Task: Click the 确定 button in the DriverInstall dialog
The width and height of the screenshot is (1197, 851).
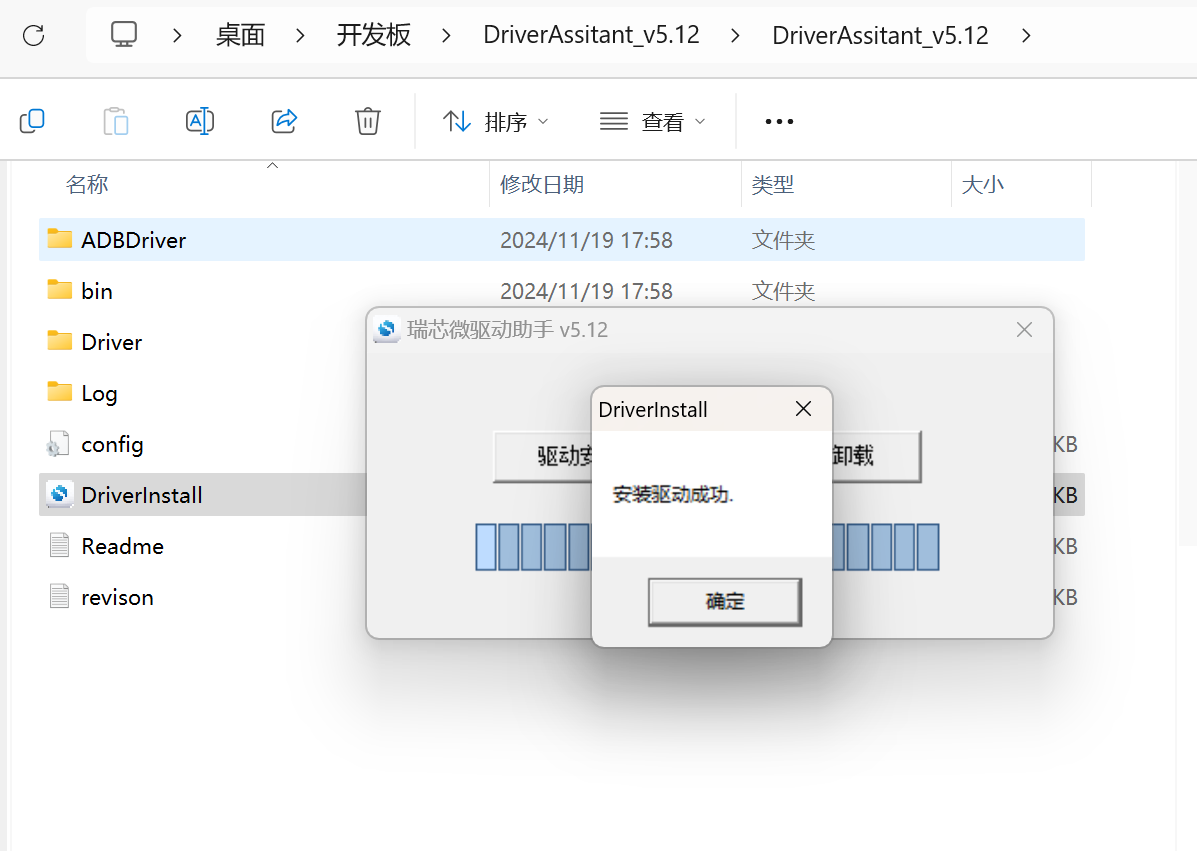Action: pyautogui.click(x=724, y=600)
